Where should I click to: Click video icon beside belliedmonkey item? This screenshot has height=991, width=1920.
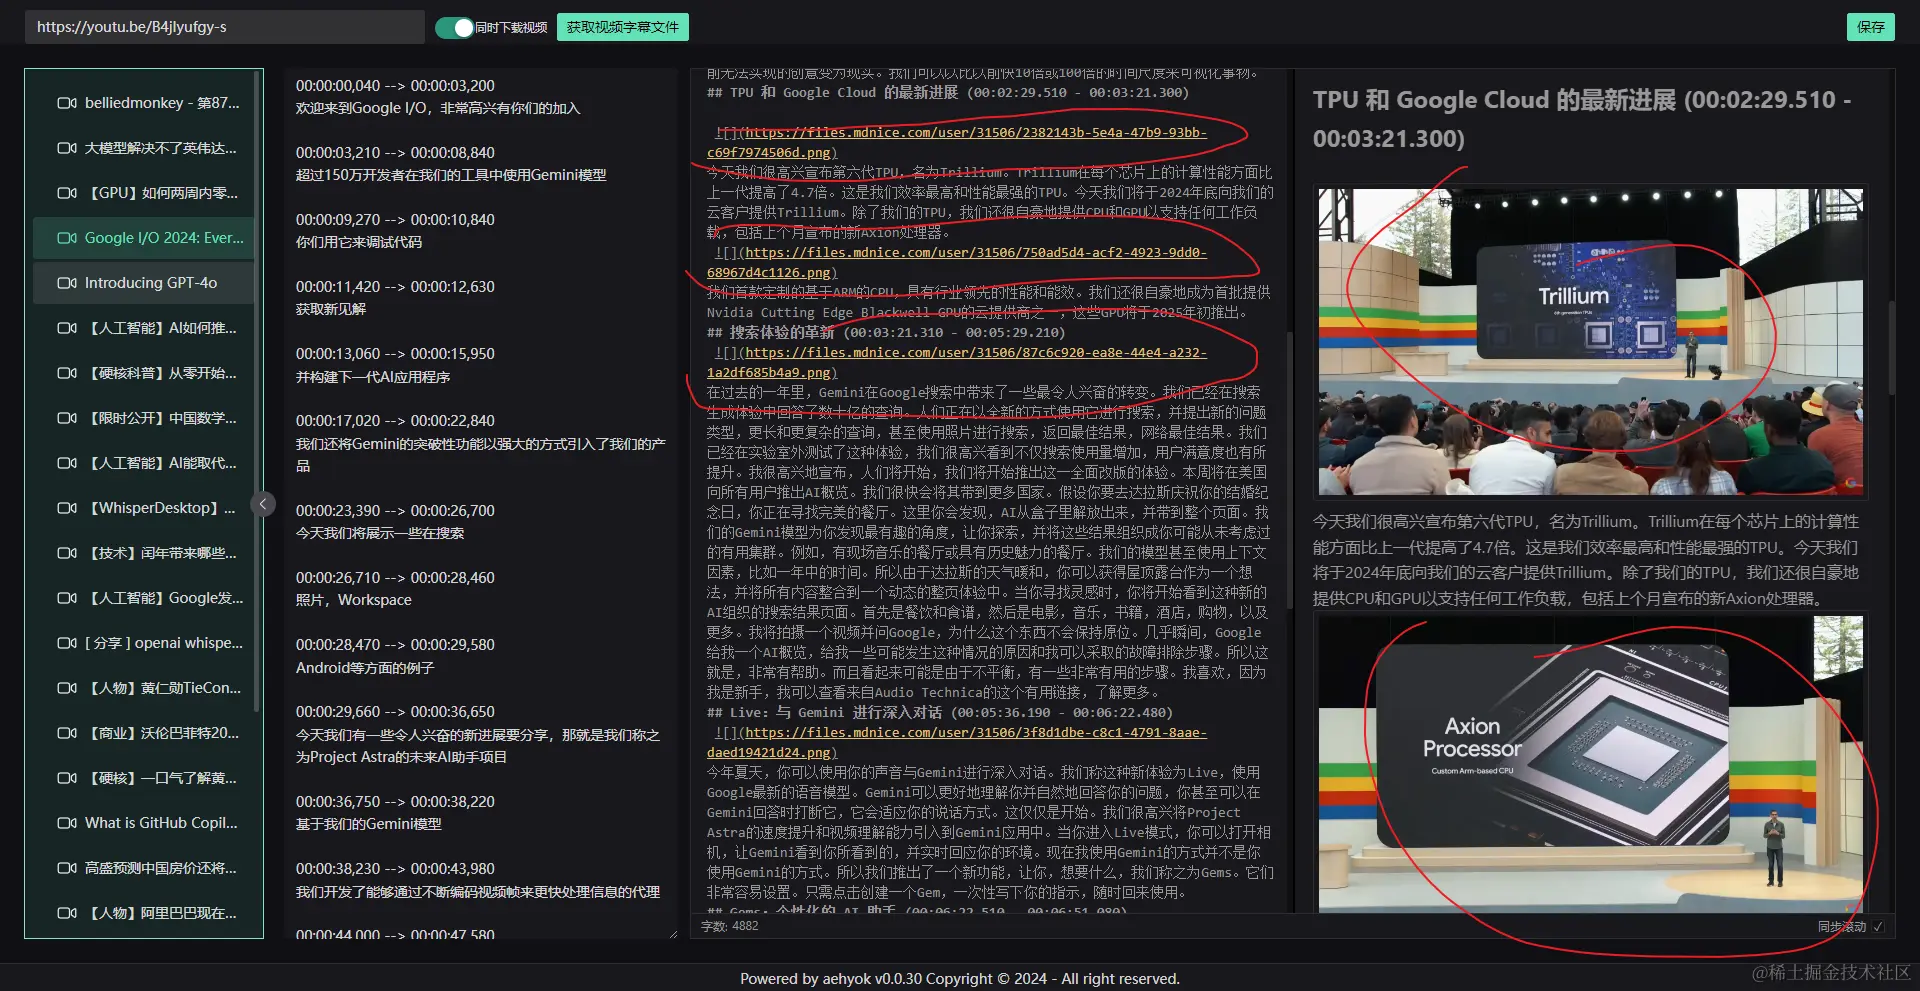coord(67,103)
